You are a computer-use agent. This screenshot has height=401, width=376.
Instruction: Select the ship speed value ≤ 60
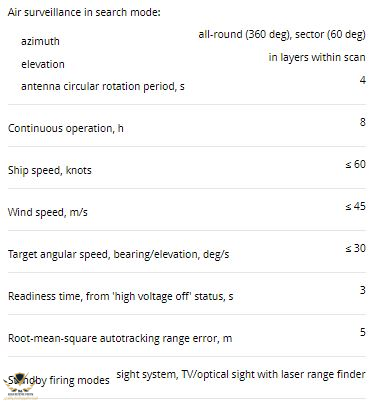pos(355,164)
